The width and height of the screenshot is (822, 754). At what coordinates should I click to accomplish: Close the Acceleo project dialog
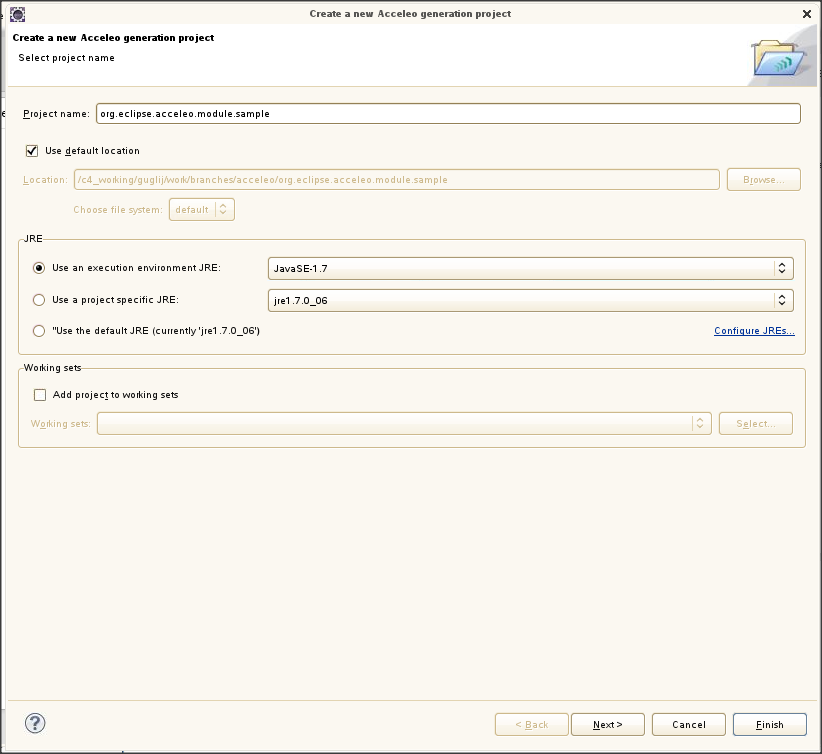click(x=807, y=14)
